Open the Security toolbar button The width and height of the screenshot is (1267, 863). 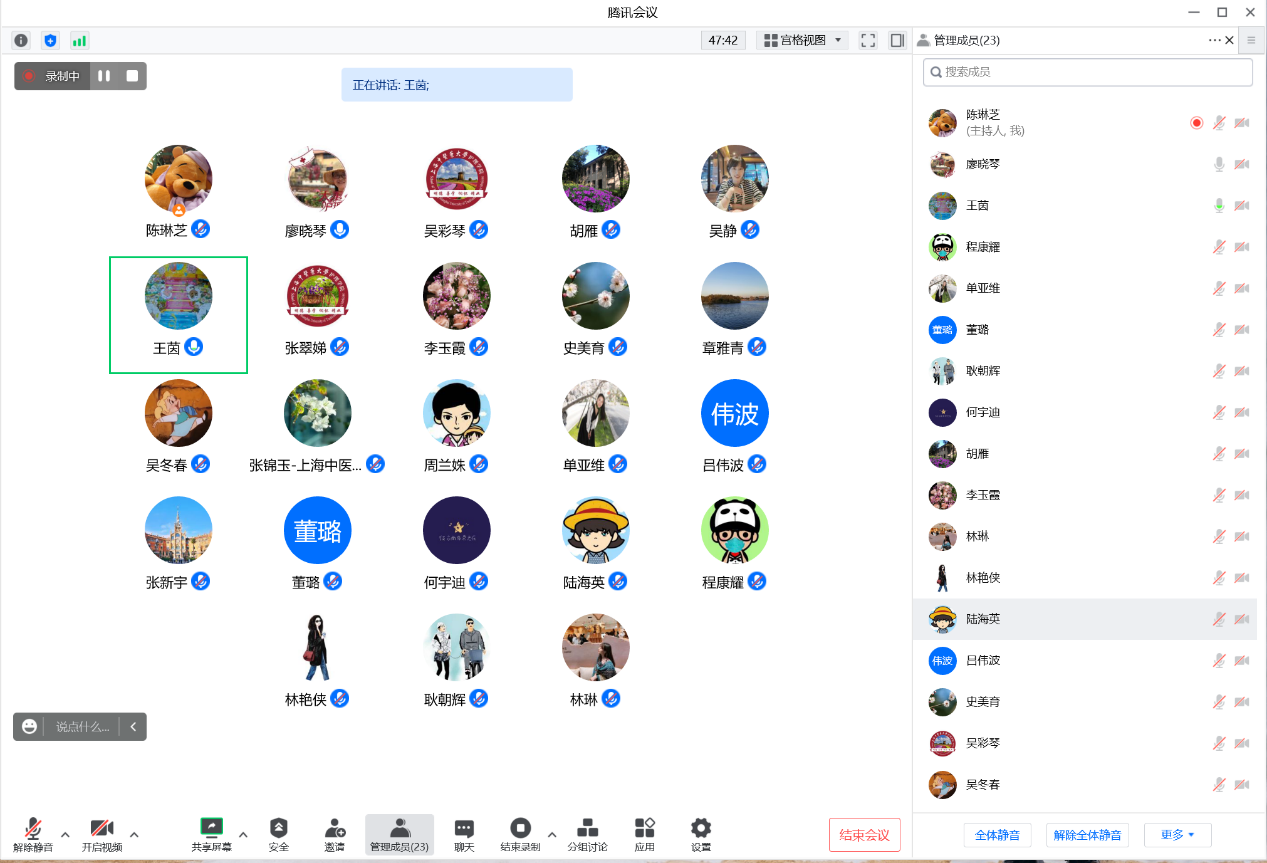tap(278, 835)
